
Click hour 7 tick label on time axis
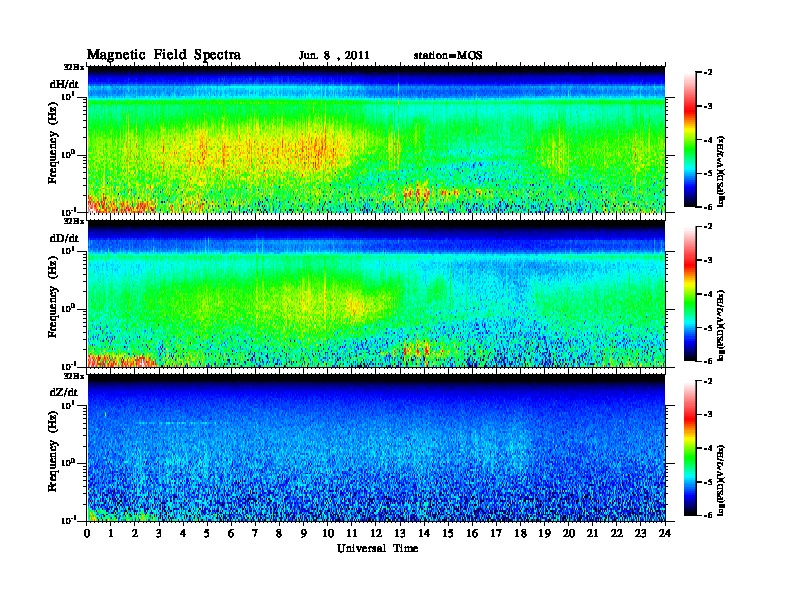(256, 534)
